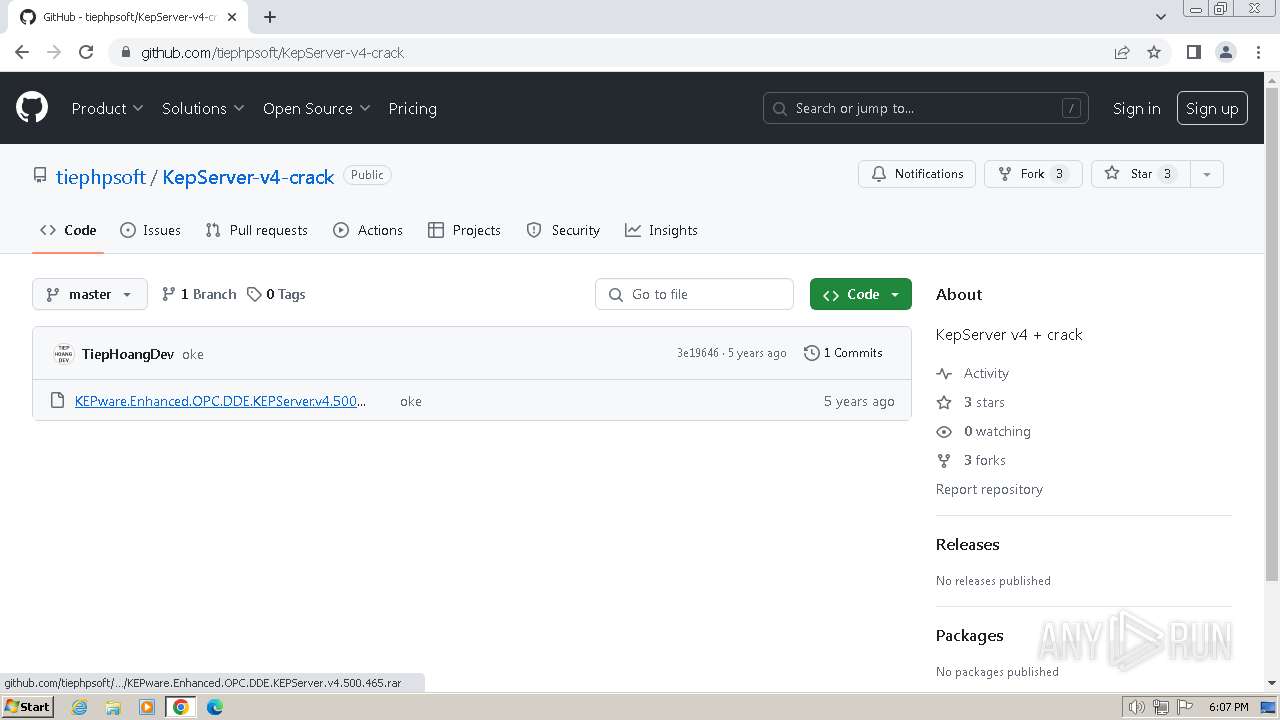Open the Actions tab
Viewport: 1280px width, 720px height.
click(368, 230)
